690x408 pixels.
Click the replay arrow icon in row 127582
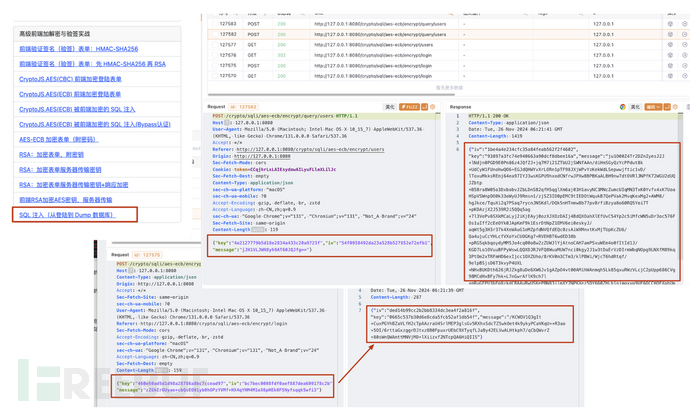684,34
